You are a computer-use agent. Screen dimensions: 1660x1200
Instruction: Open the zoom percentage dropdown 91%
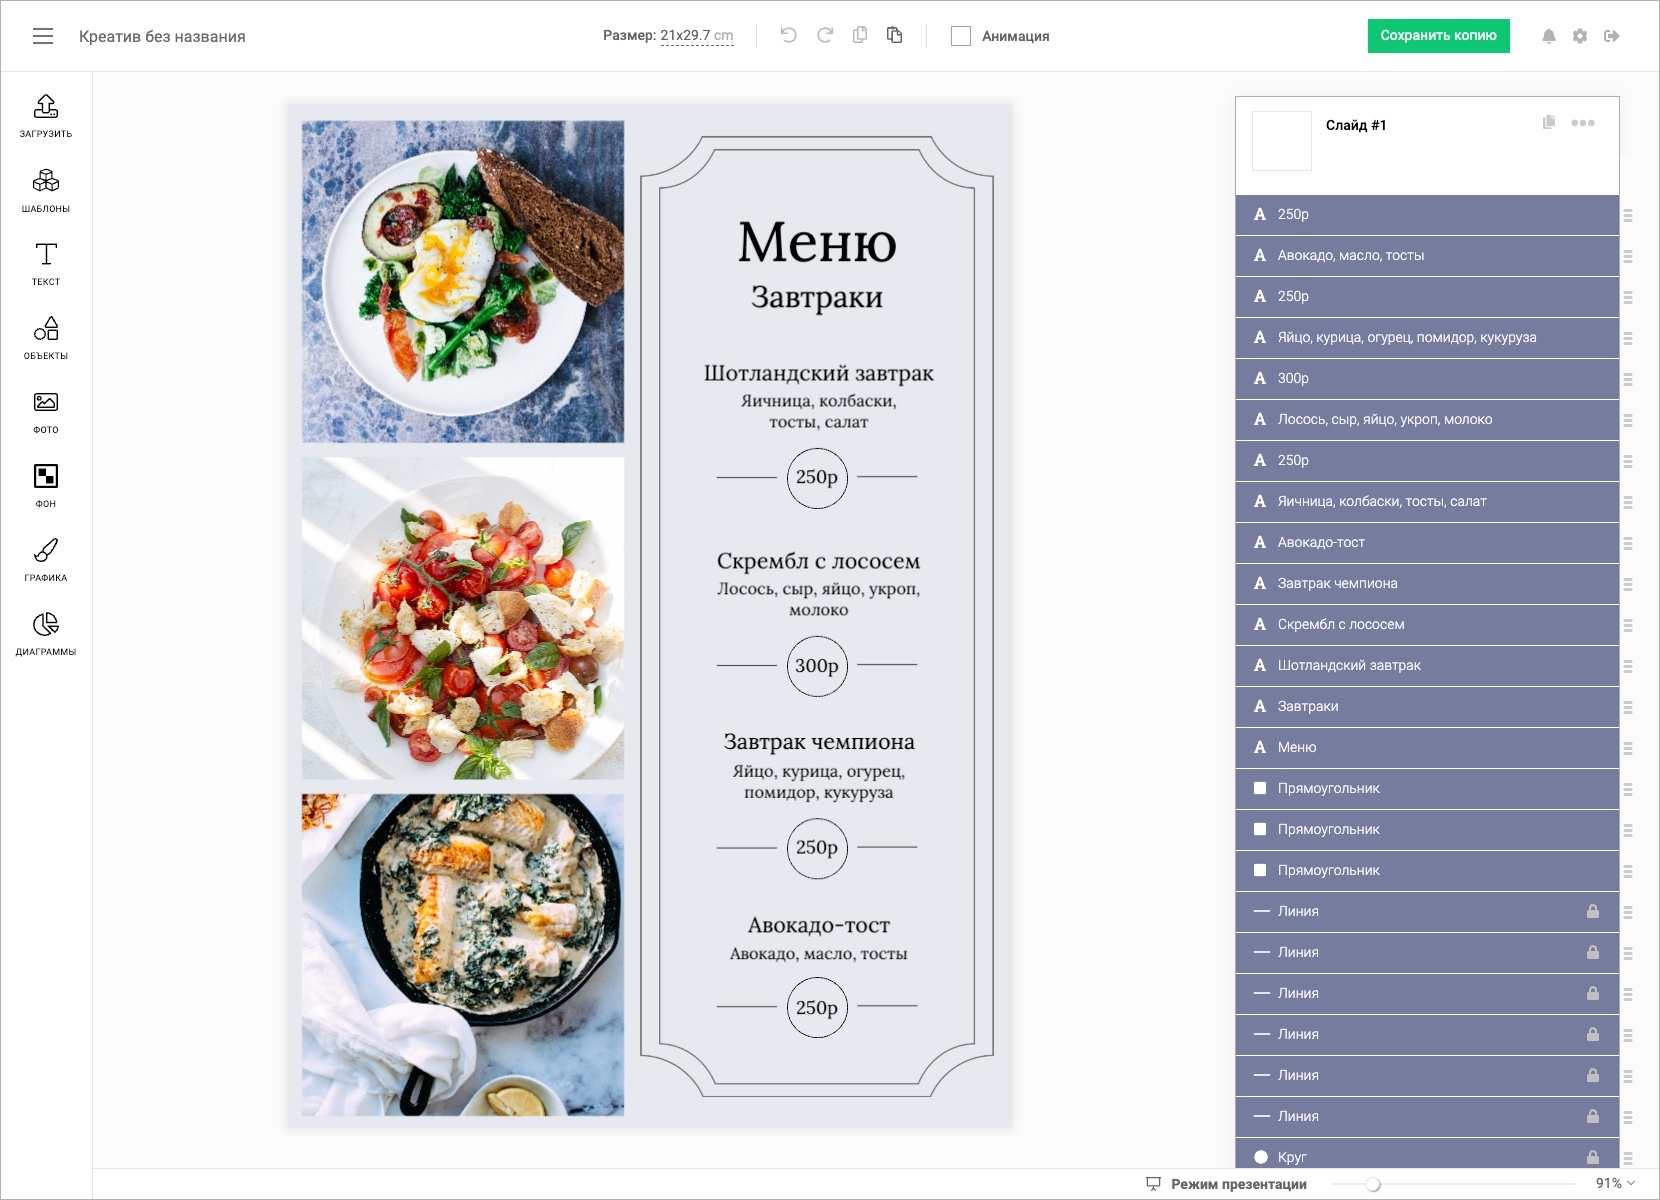(1614, 1183)
